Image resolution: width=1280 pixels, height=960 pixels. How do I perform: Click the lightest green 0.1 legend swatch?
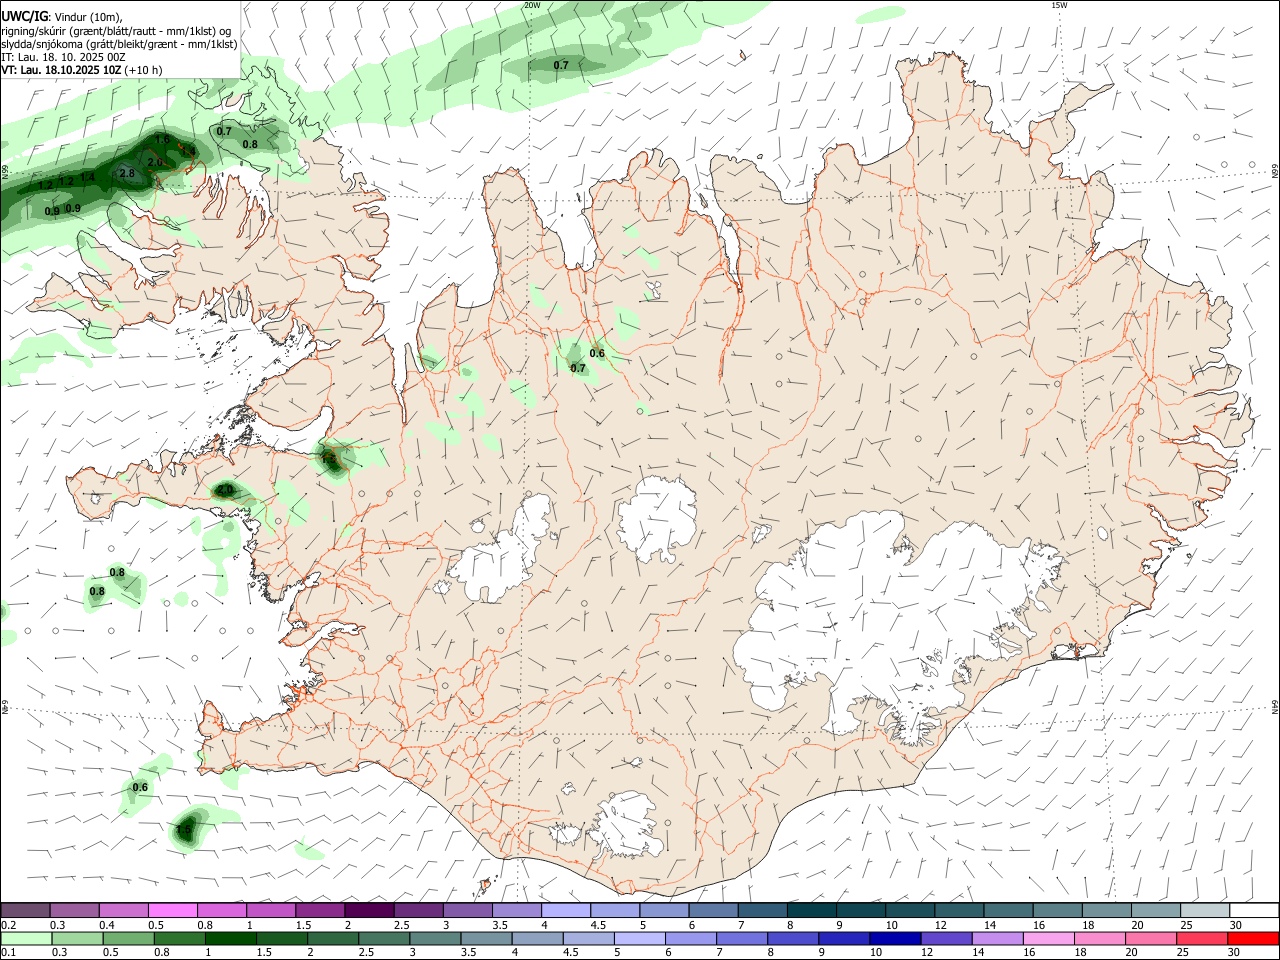(26, 938)
